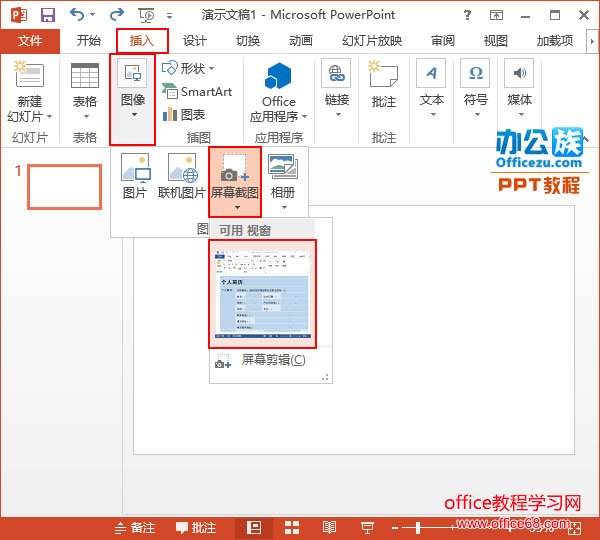This screenshot has width=600, height=540.
Task: Insert a 批注 comment from ribbon
Action: (384, 85)
